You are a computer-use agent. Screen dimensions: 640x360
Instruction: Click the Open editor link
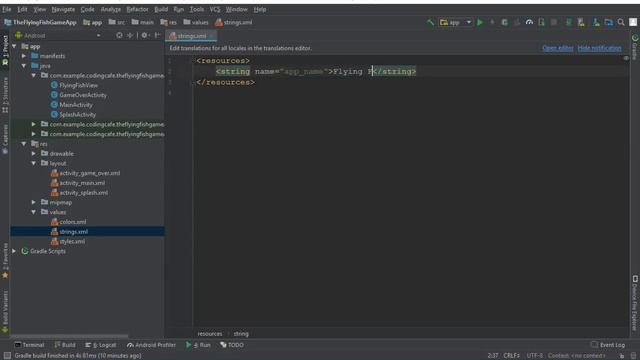tap(558, 48)
